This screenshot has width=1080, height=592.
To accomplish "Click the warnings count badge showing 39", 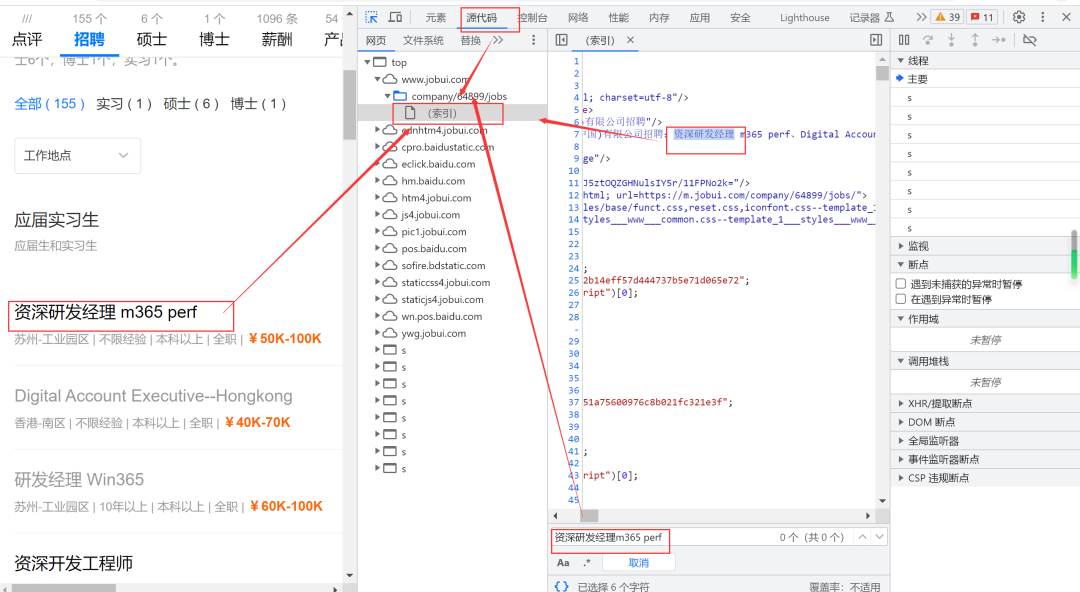I will (x=947, y=17).
